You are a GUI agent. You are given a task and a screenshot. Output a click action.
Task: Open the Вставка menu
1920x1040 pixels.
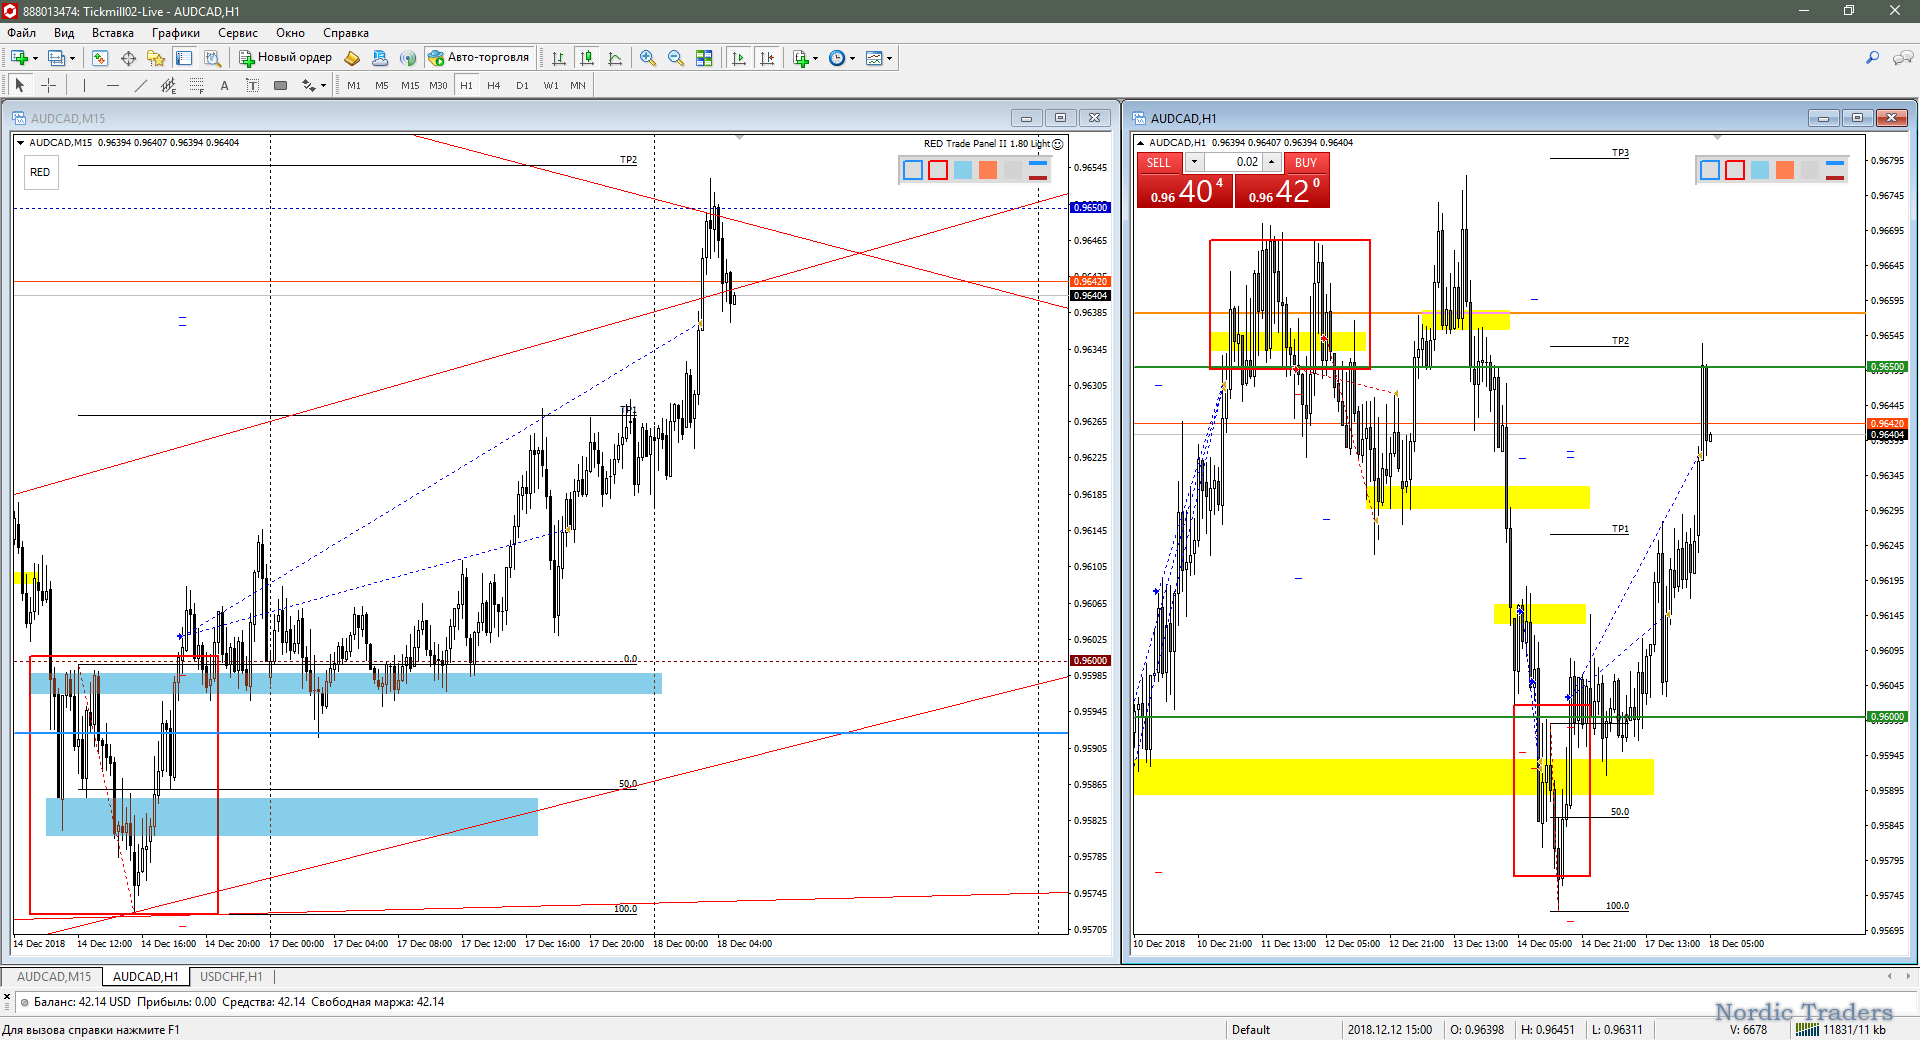point(112,33)
